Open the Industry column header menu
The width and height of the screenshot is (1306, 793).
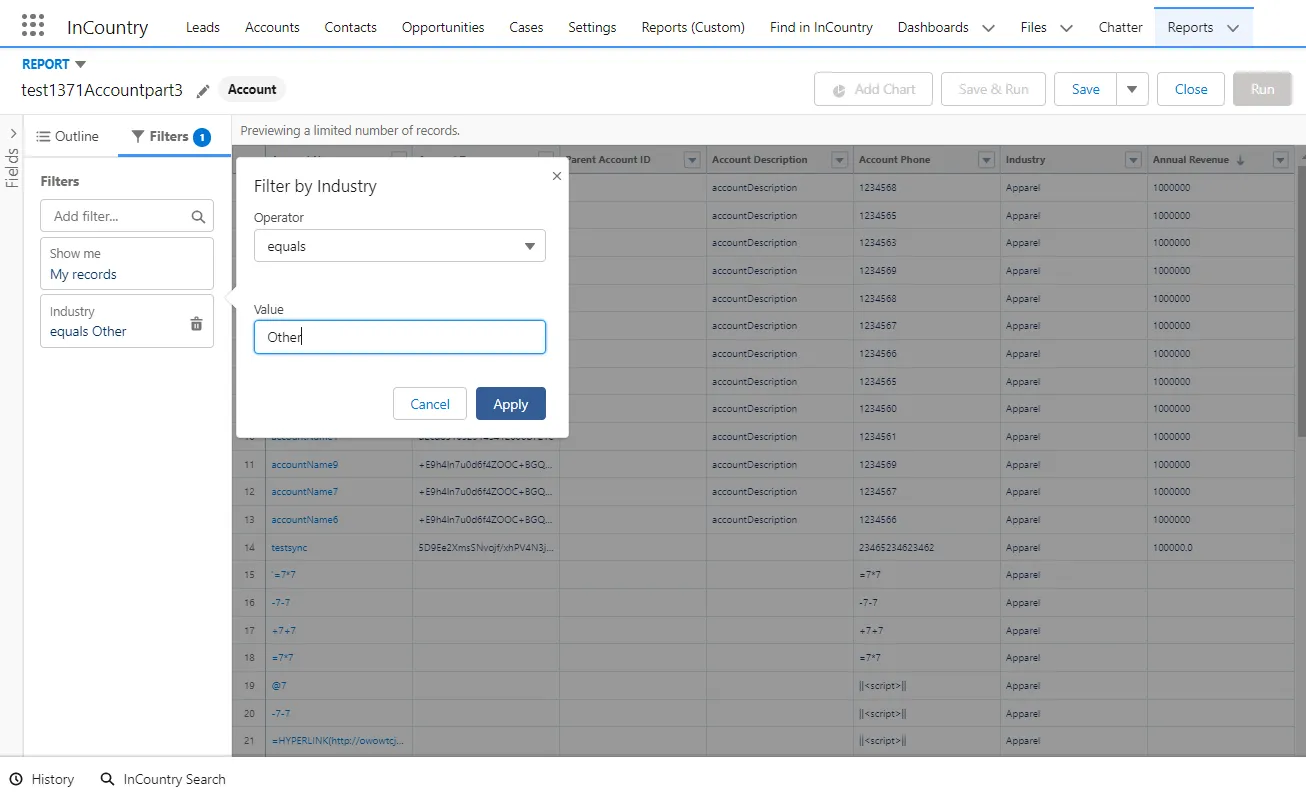point(1133,160)
